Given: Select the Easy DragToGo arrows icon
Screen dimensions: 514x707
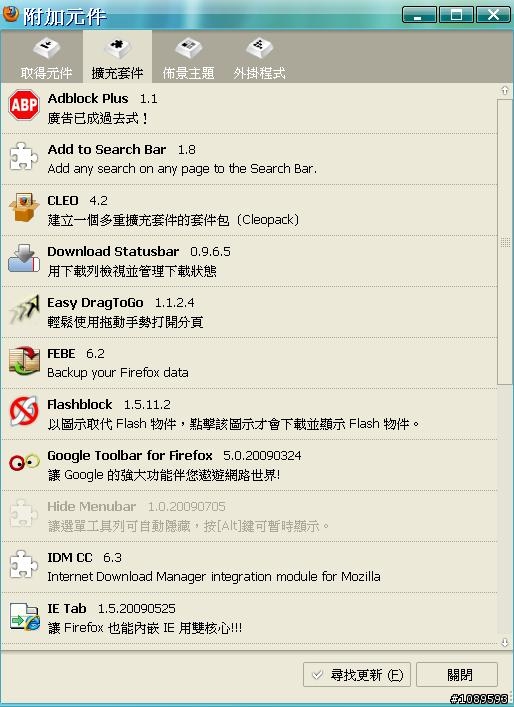Looking at the screenshot, I should click(x=24, y=309).
